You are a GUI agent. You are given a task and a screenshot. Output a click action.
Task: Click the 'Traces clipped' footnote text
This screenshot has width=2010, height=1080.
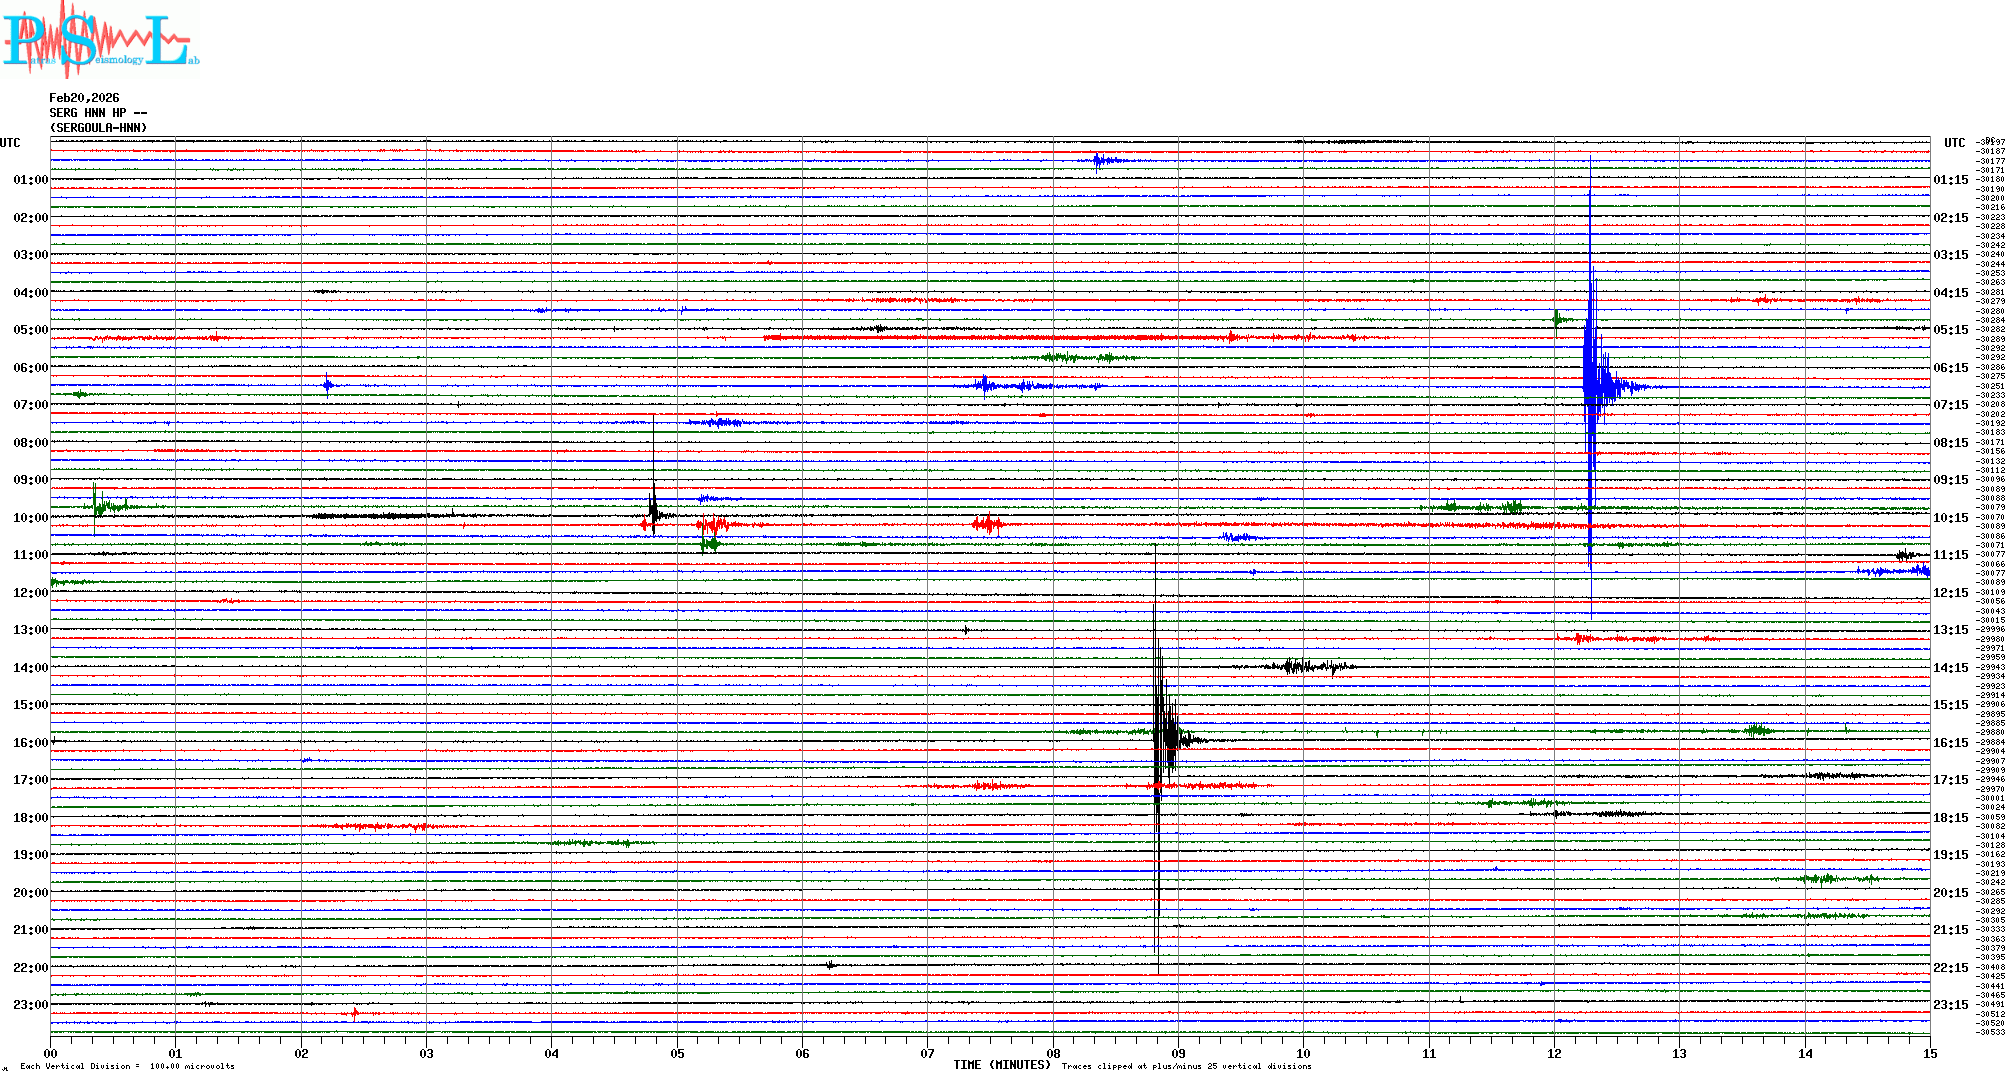1186,1066
